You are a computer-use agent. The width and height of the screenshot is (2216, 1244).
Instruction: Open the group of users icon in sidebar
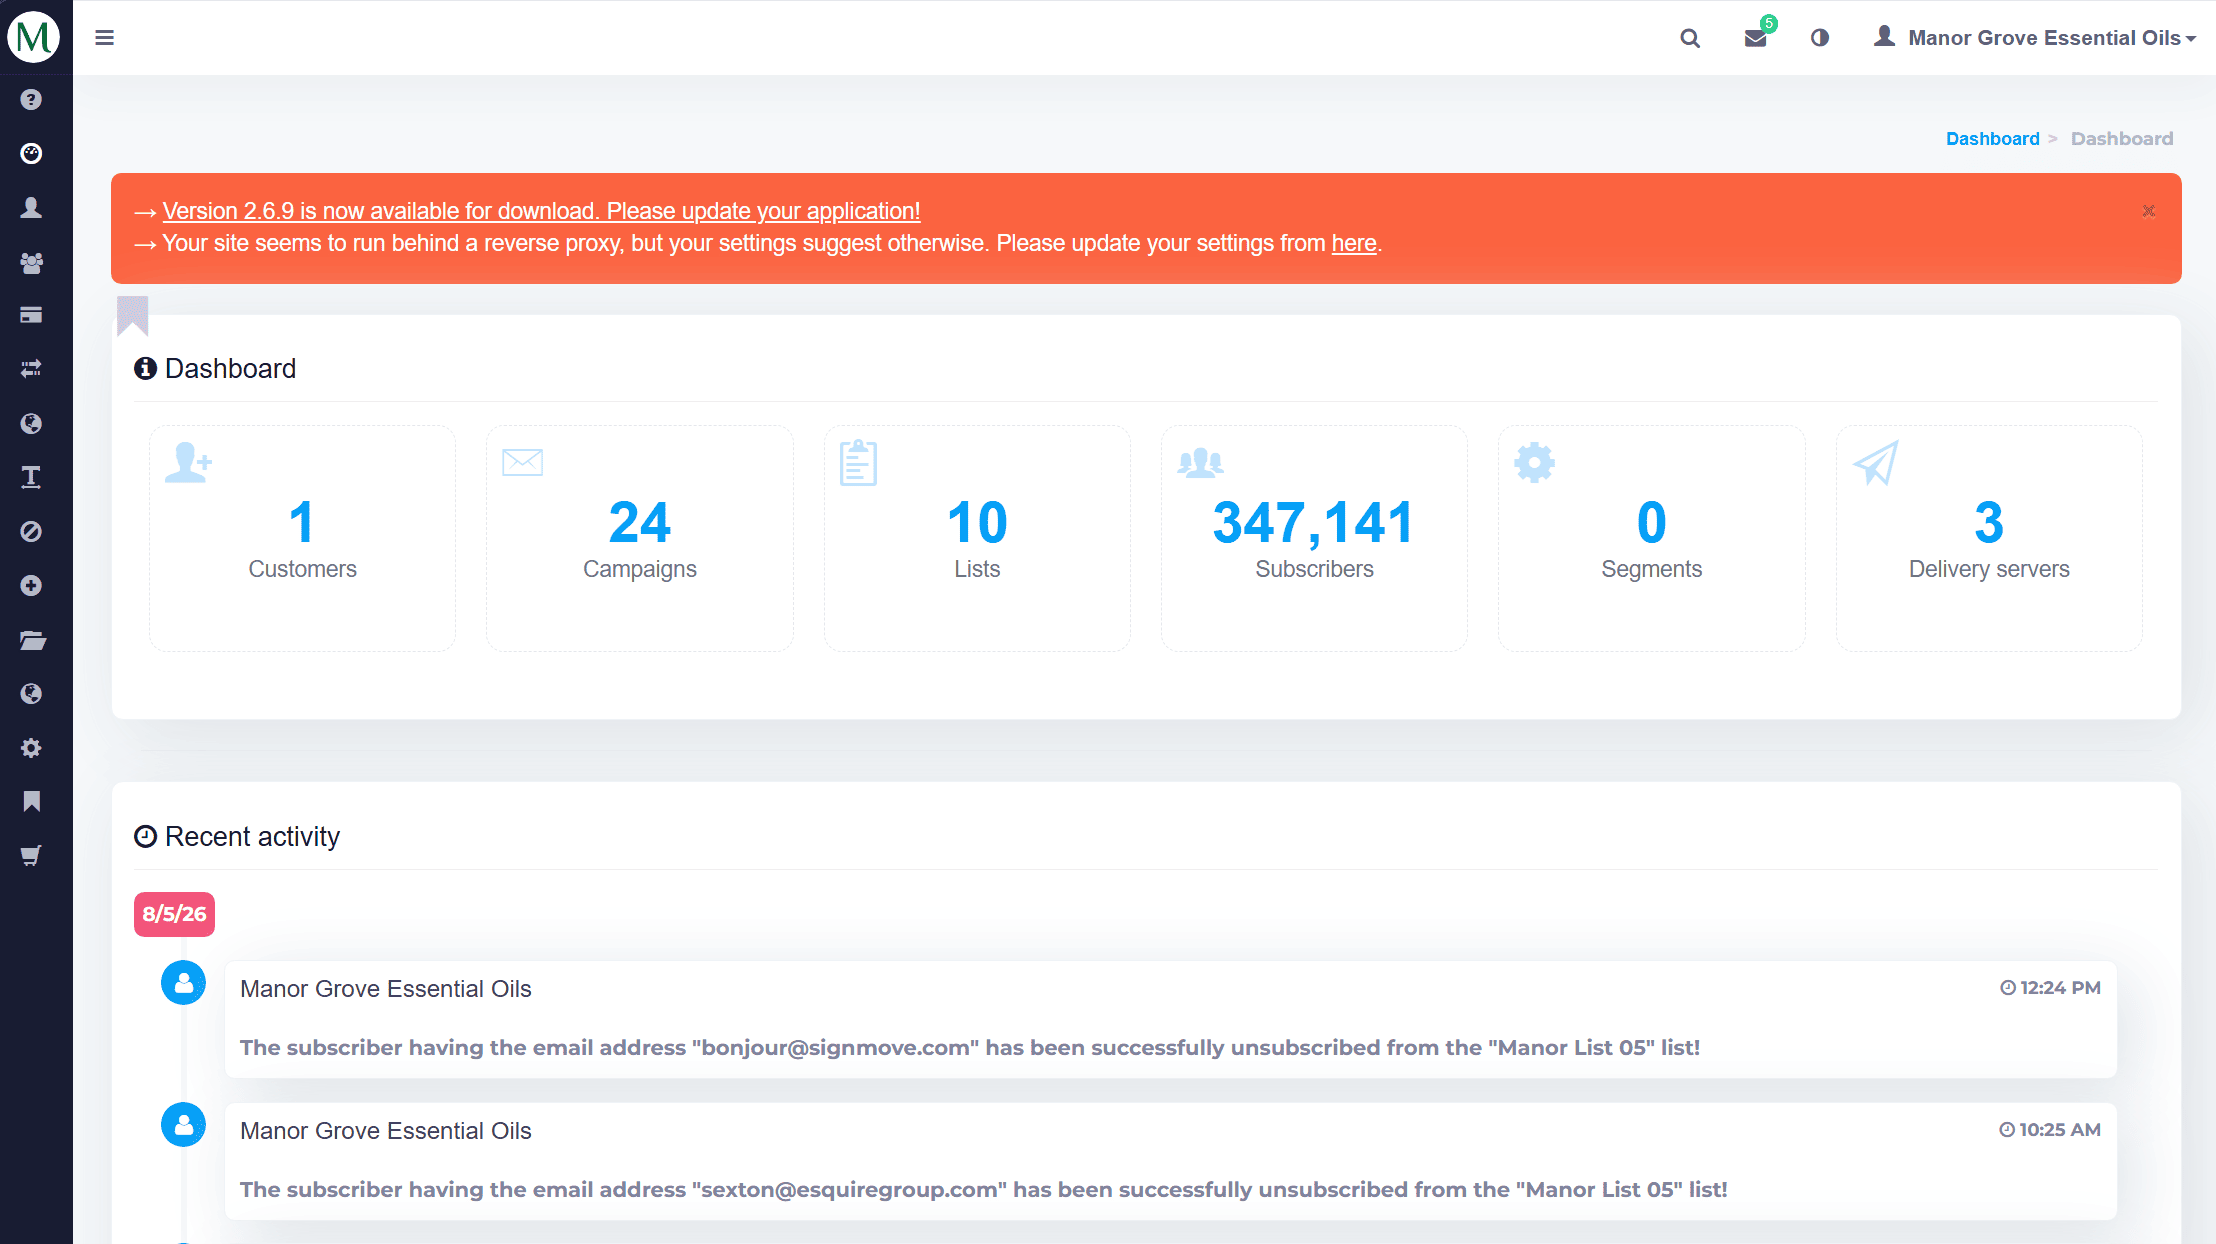coord(31,262)
